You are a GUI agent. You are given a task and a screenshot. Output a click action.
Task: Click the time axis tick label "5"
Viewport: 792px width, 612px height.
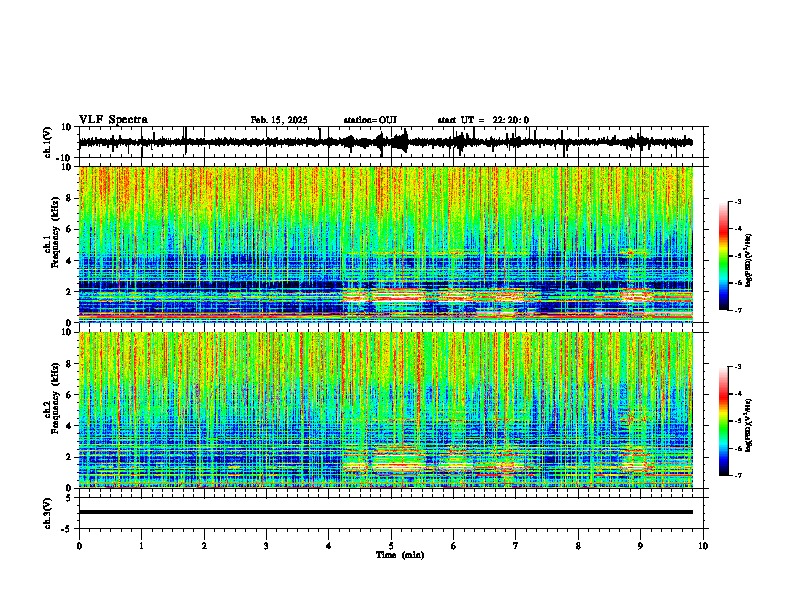[391, 546]
